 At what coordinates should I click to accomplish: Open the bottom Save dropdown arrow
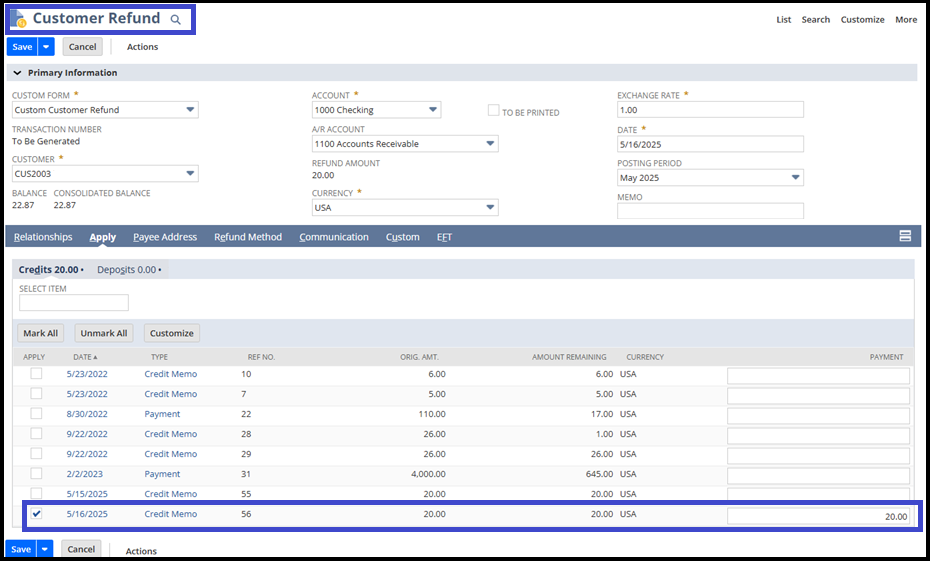pyautogui.click(x=45, y=549)
